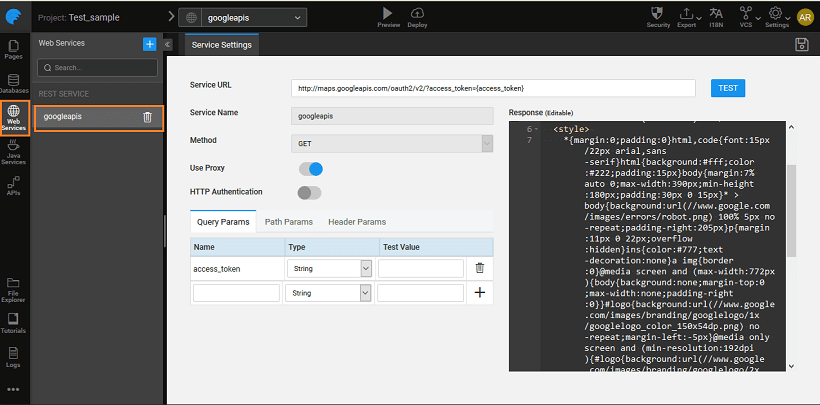Viewport: 820px width, 405px height.
Task: Delete the googleapis service with the trash icon
Action: [147, 117]
